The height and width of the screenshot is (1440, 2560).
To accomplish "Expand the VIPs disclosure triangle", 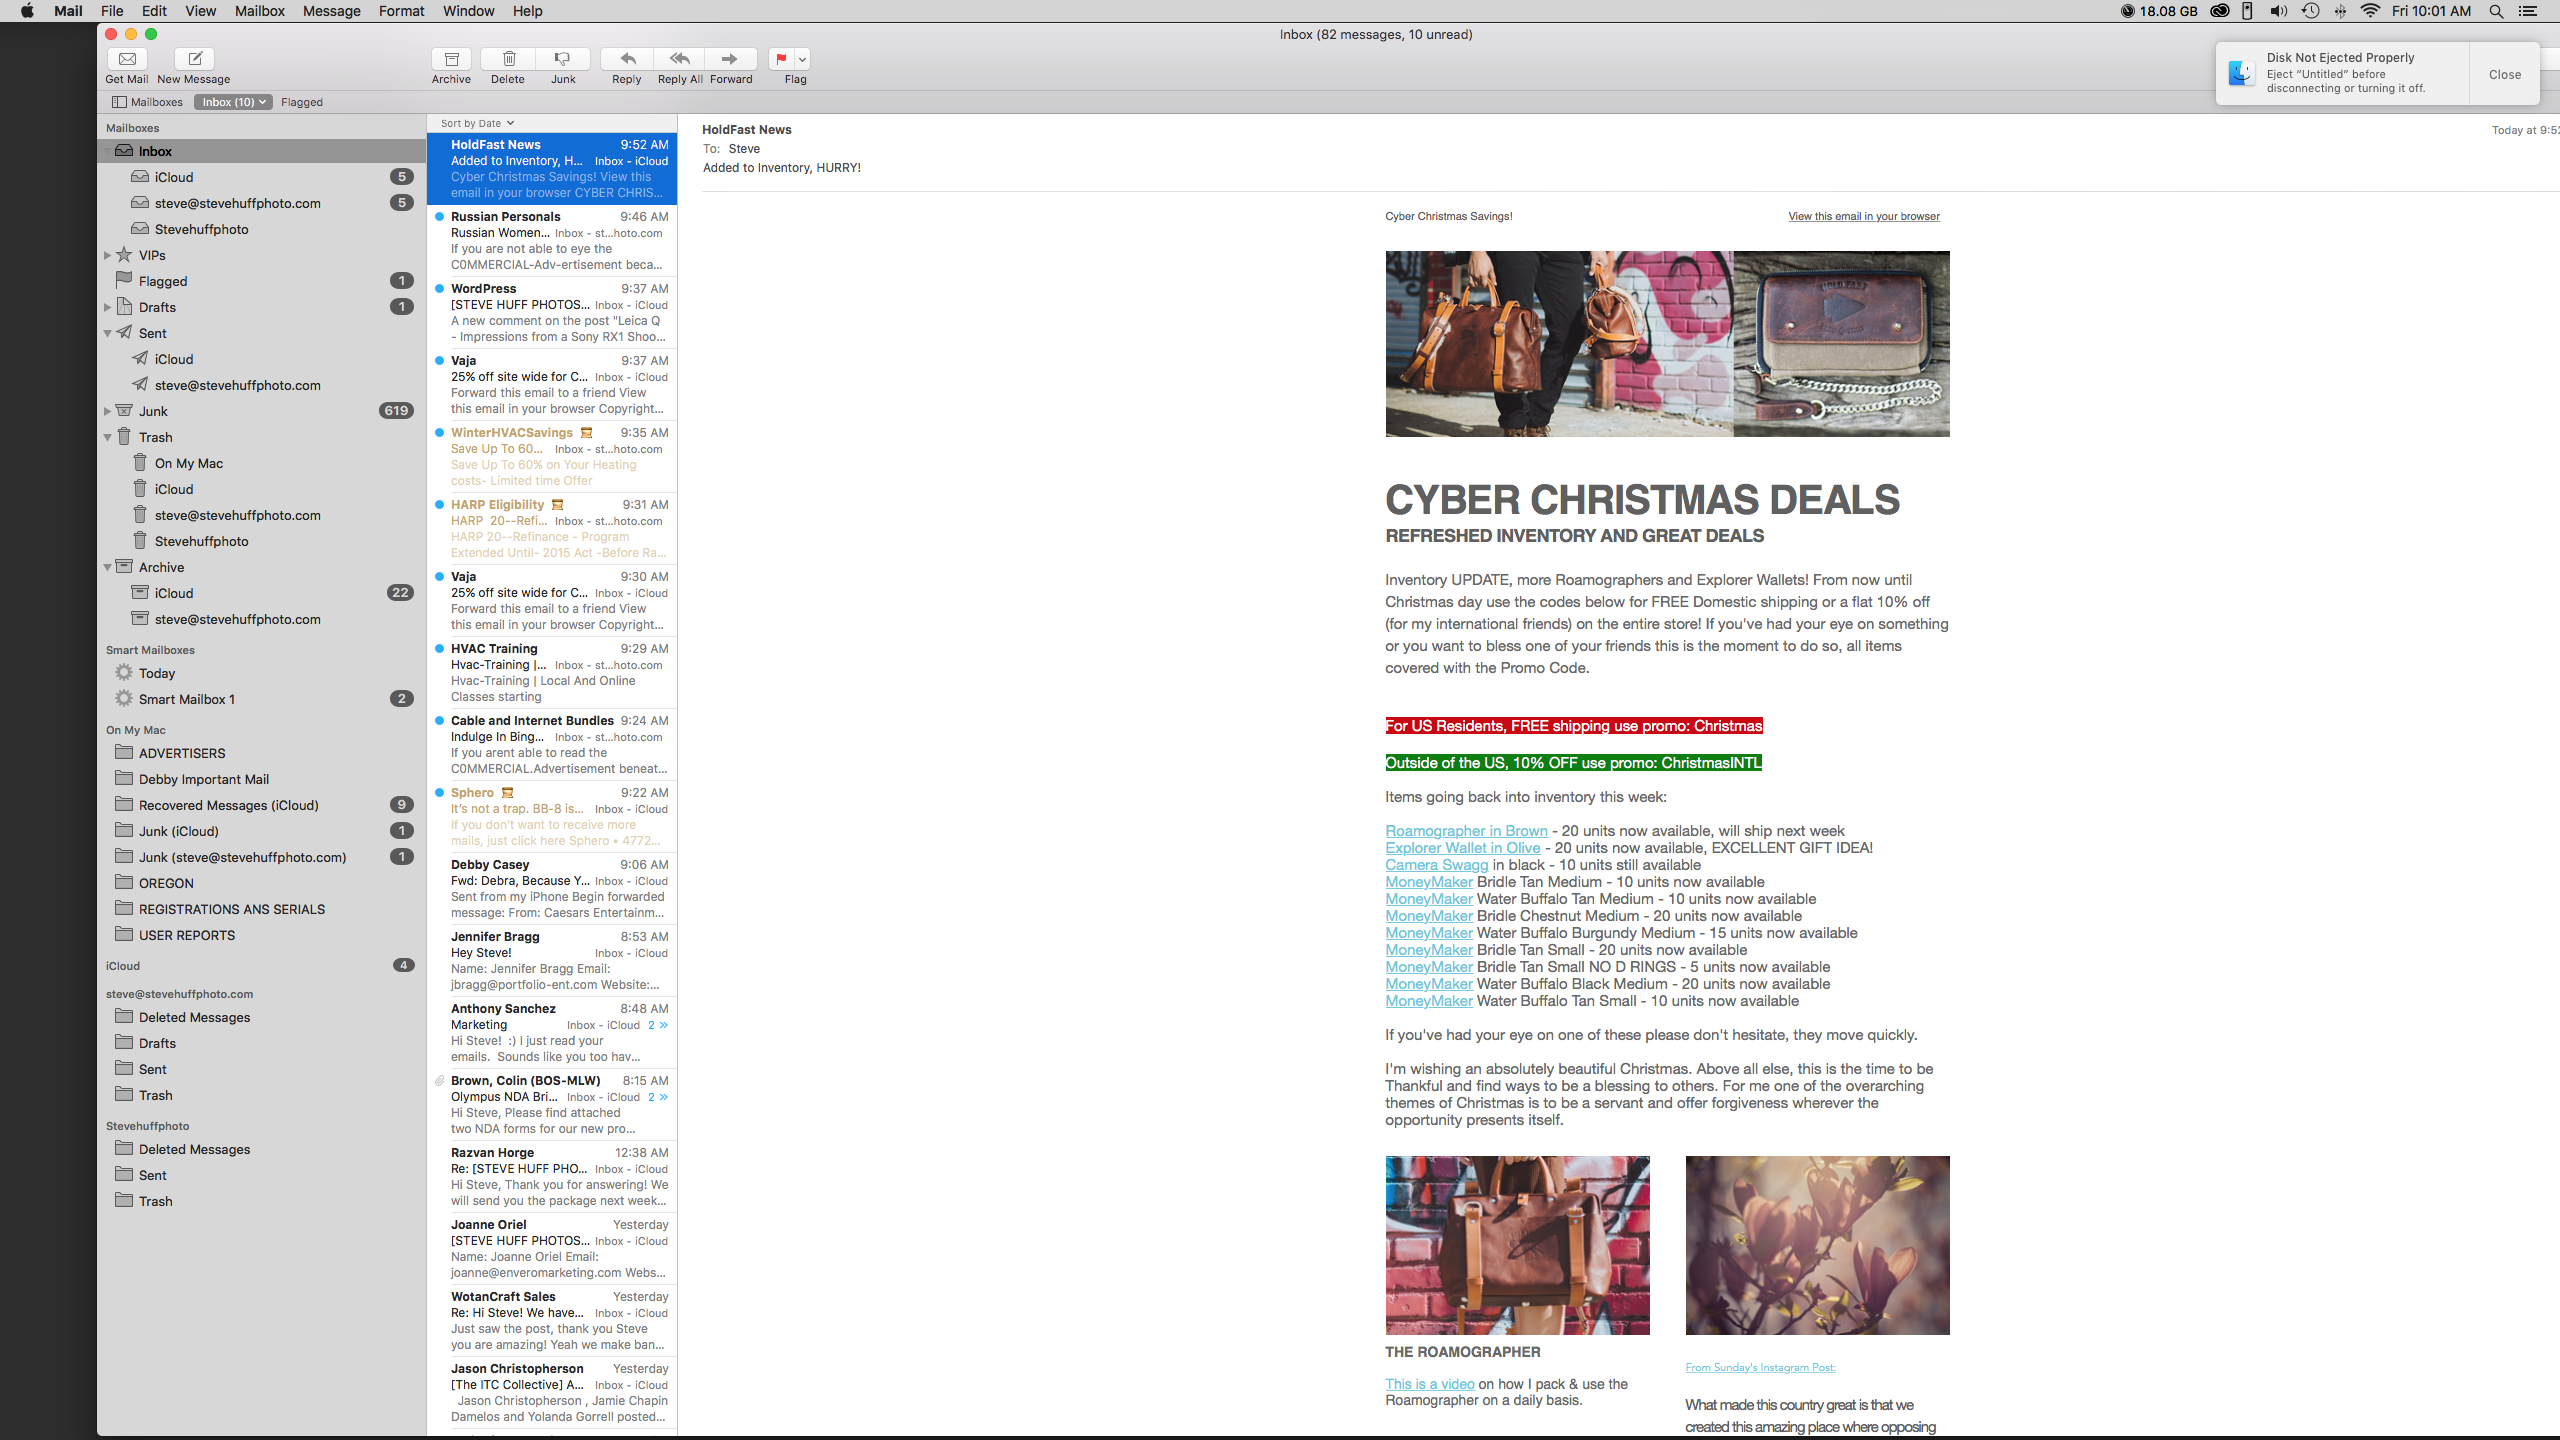I will (x=107, y=256).
